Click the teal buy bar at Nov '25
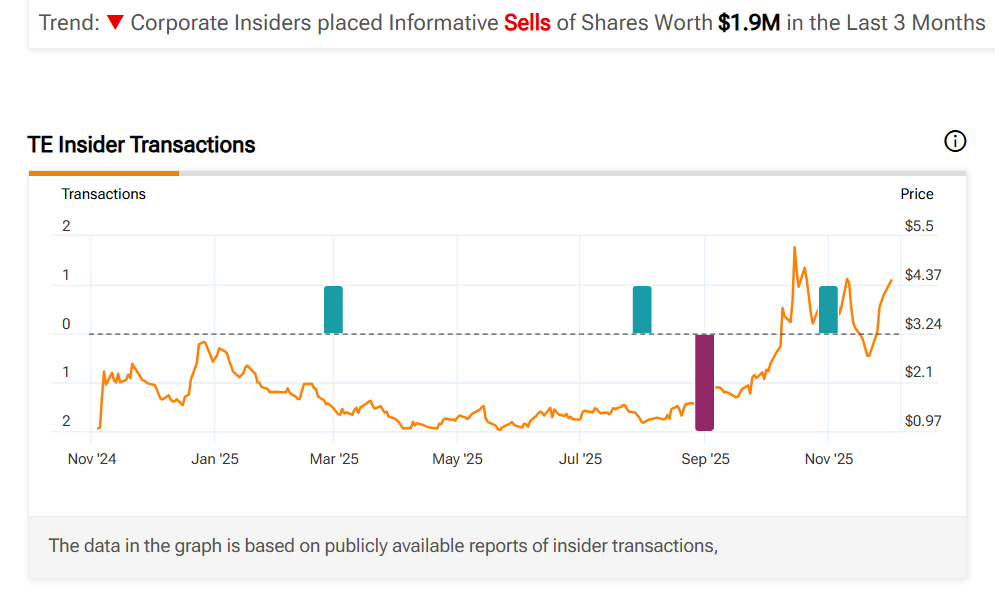Viewport: 995px width, 605px height. pyautogui.click(x=828, y=309)
